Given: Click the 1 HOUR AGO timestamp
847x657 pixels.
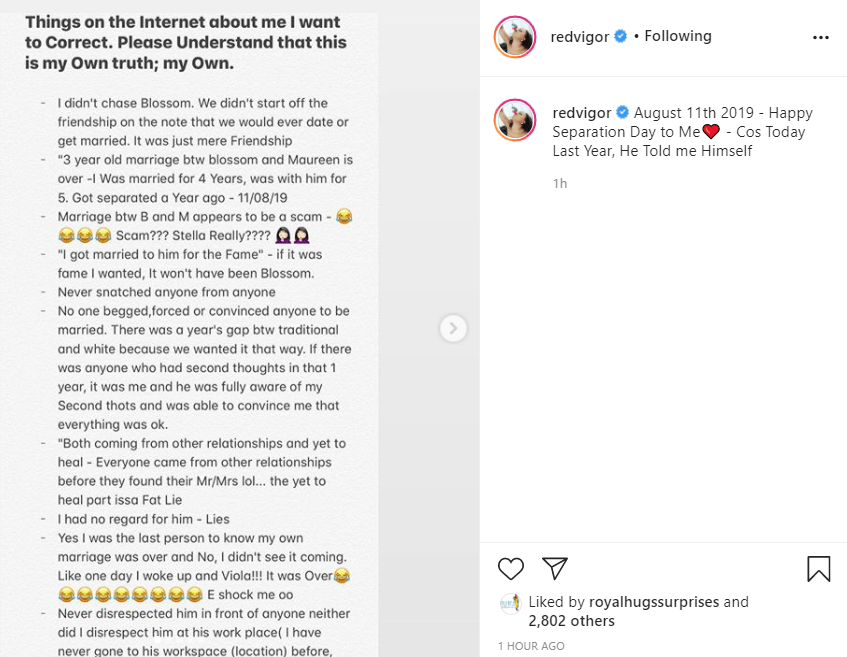Looking at the screenshot, I should pos(531,646).
